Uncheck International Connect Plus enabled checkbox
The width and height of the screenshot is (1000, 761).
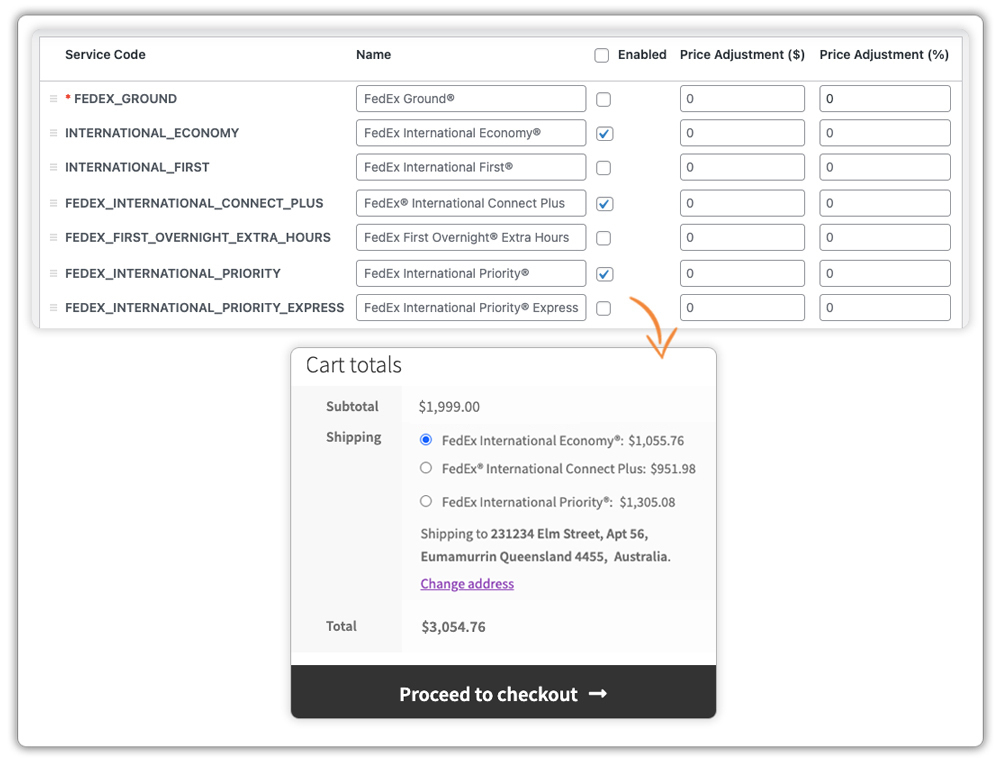(x=604, y=204)
